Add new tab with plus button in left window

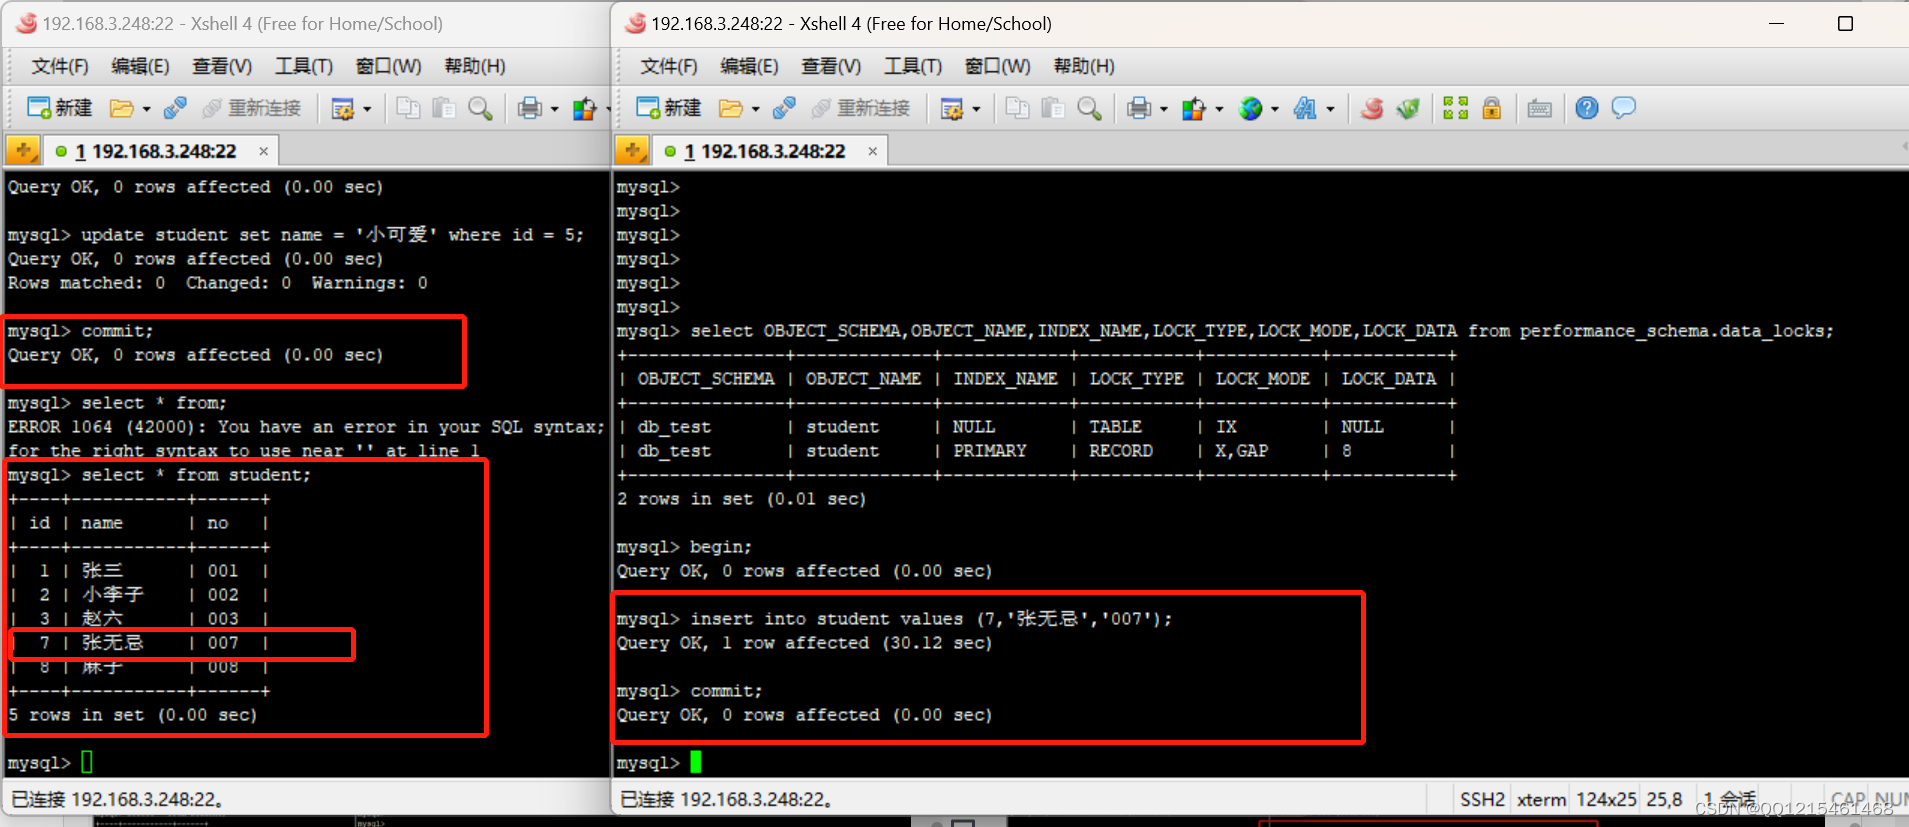[x=23, y=151]
